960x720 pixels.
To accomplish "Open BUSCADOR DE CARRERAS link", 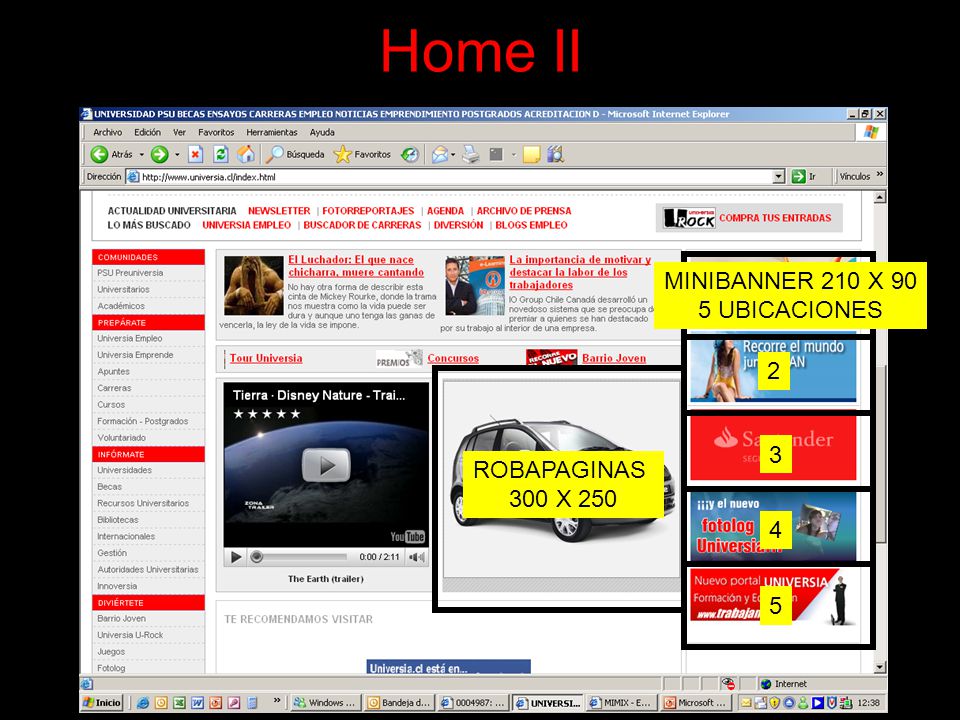I will tap(362, 225).
